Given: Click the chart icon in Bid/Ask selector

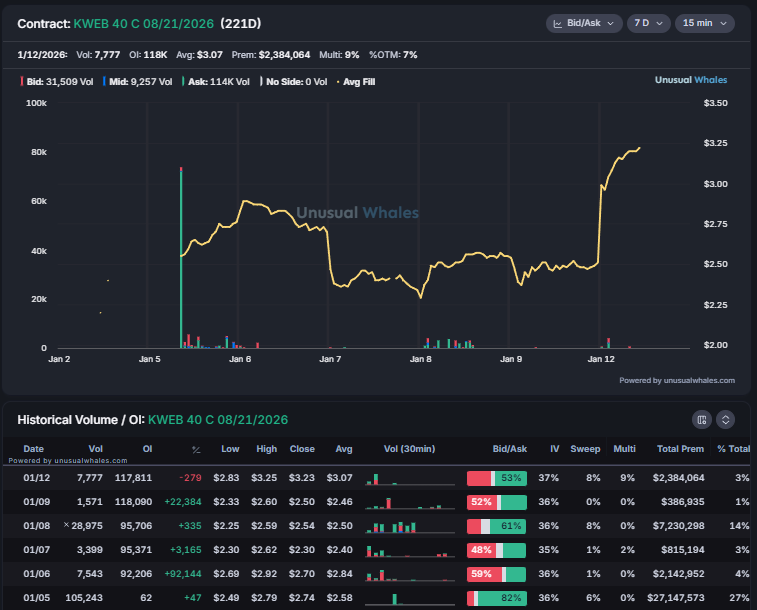Looking at the screenshot, I should tap(558, 23).
